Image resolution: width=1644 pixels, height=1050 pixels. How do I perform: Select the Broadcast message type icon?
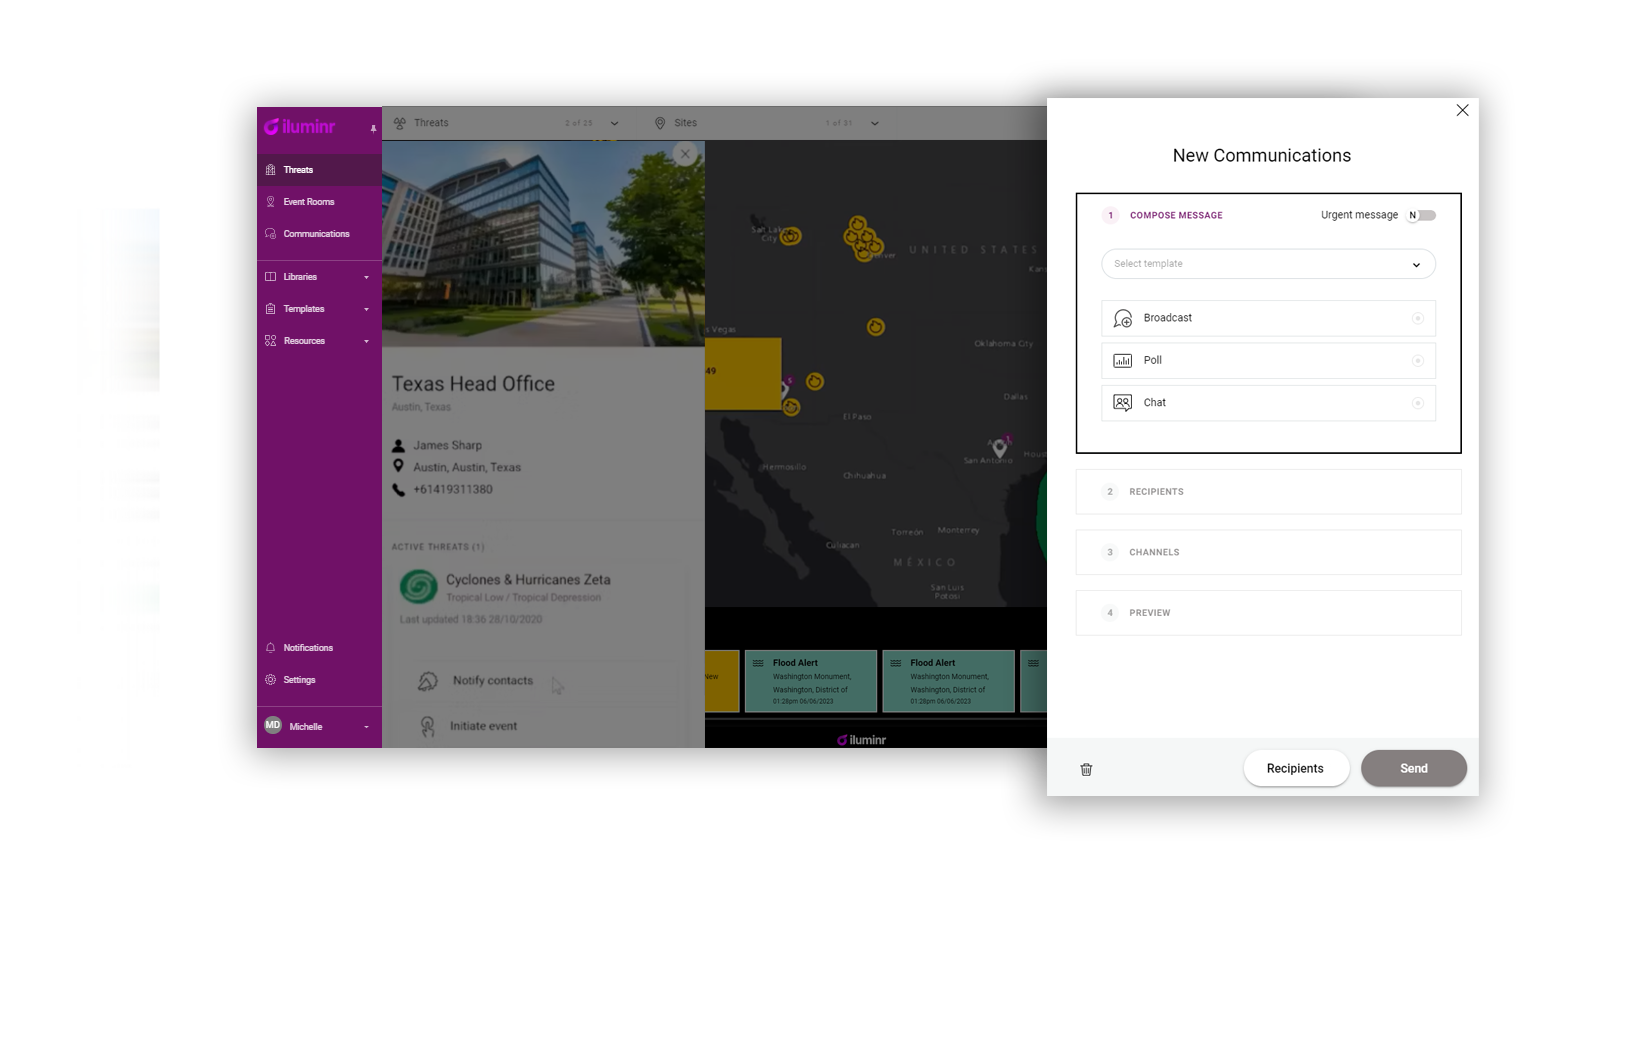1123,318
